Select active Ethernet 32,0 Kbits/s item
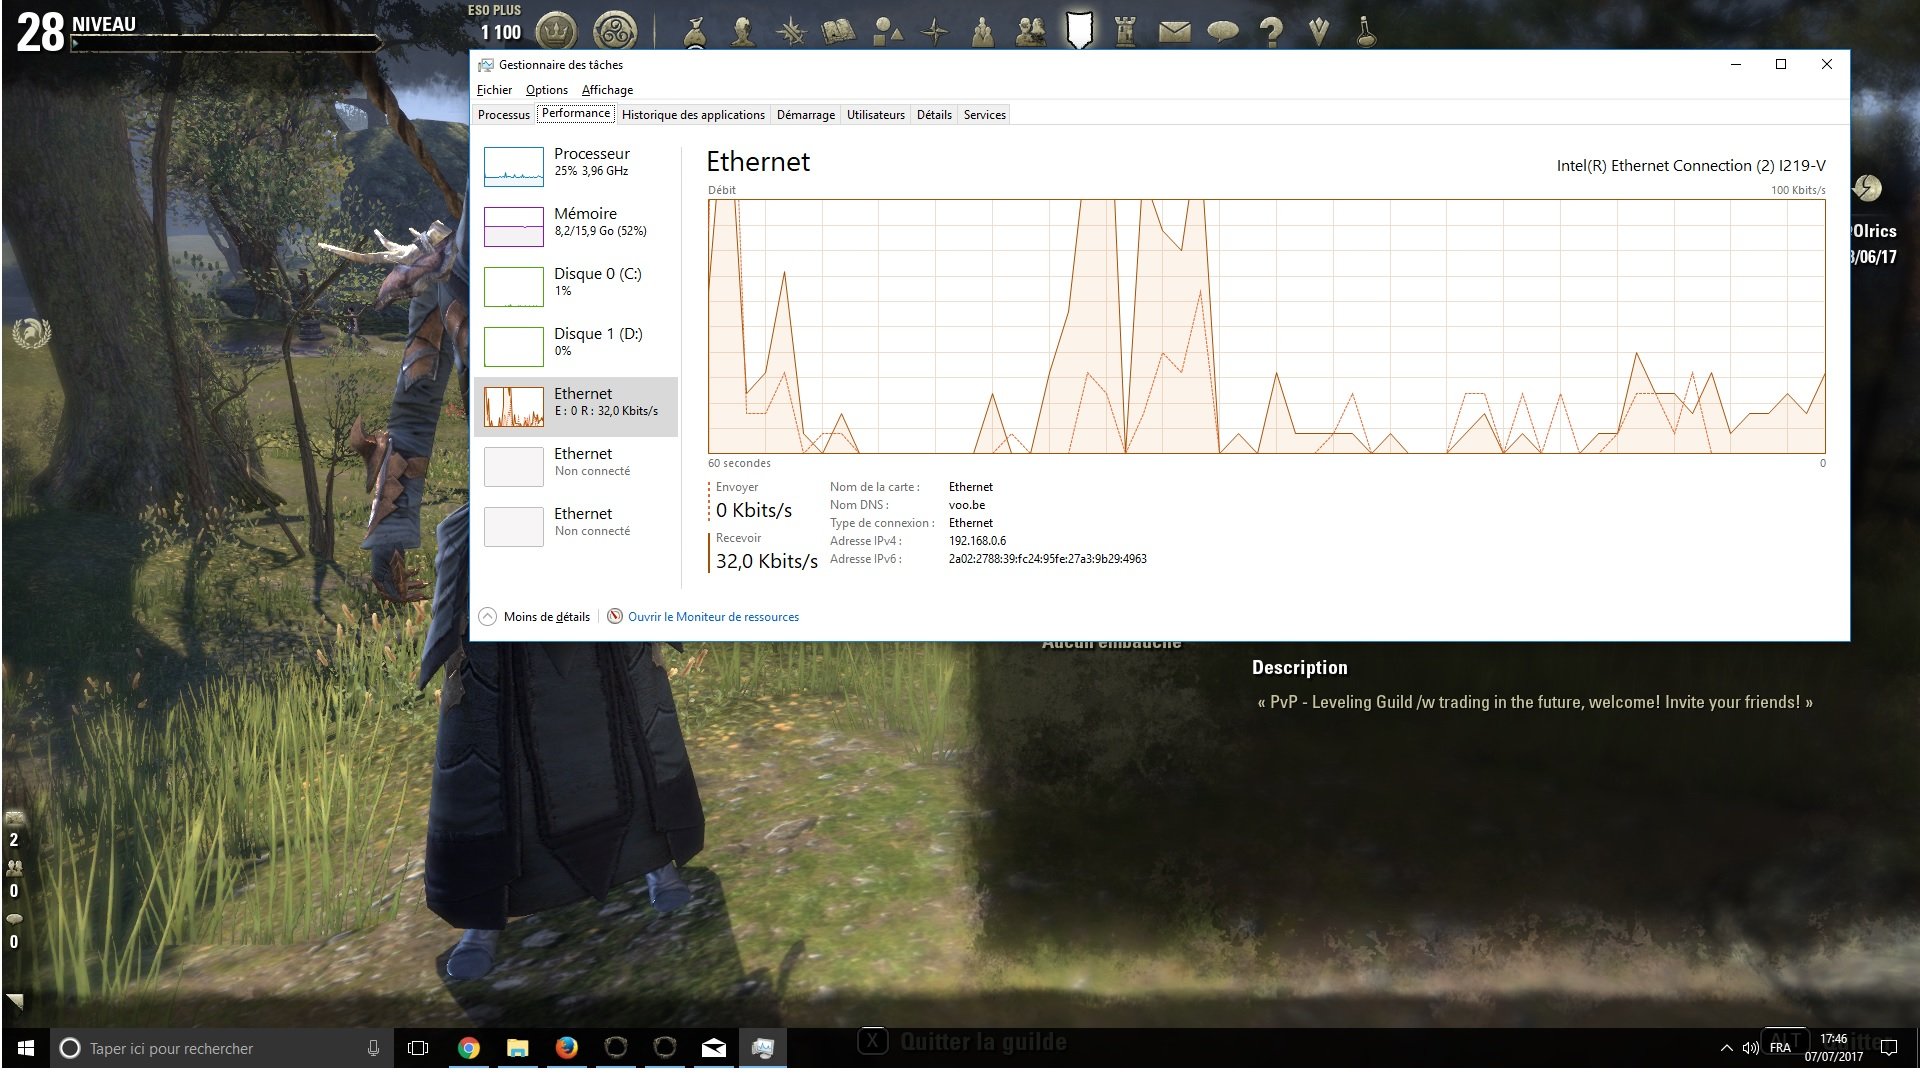 click(576, 407)
